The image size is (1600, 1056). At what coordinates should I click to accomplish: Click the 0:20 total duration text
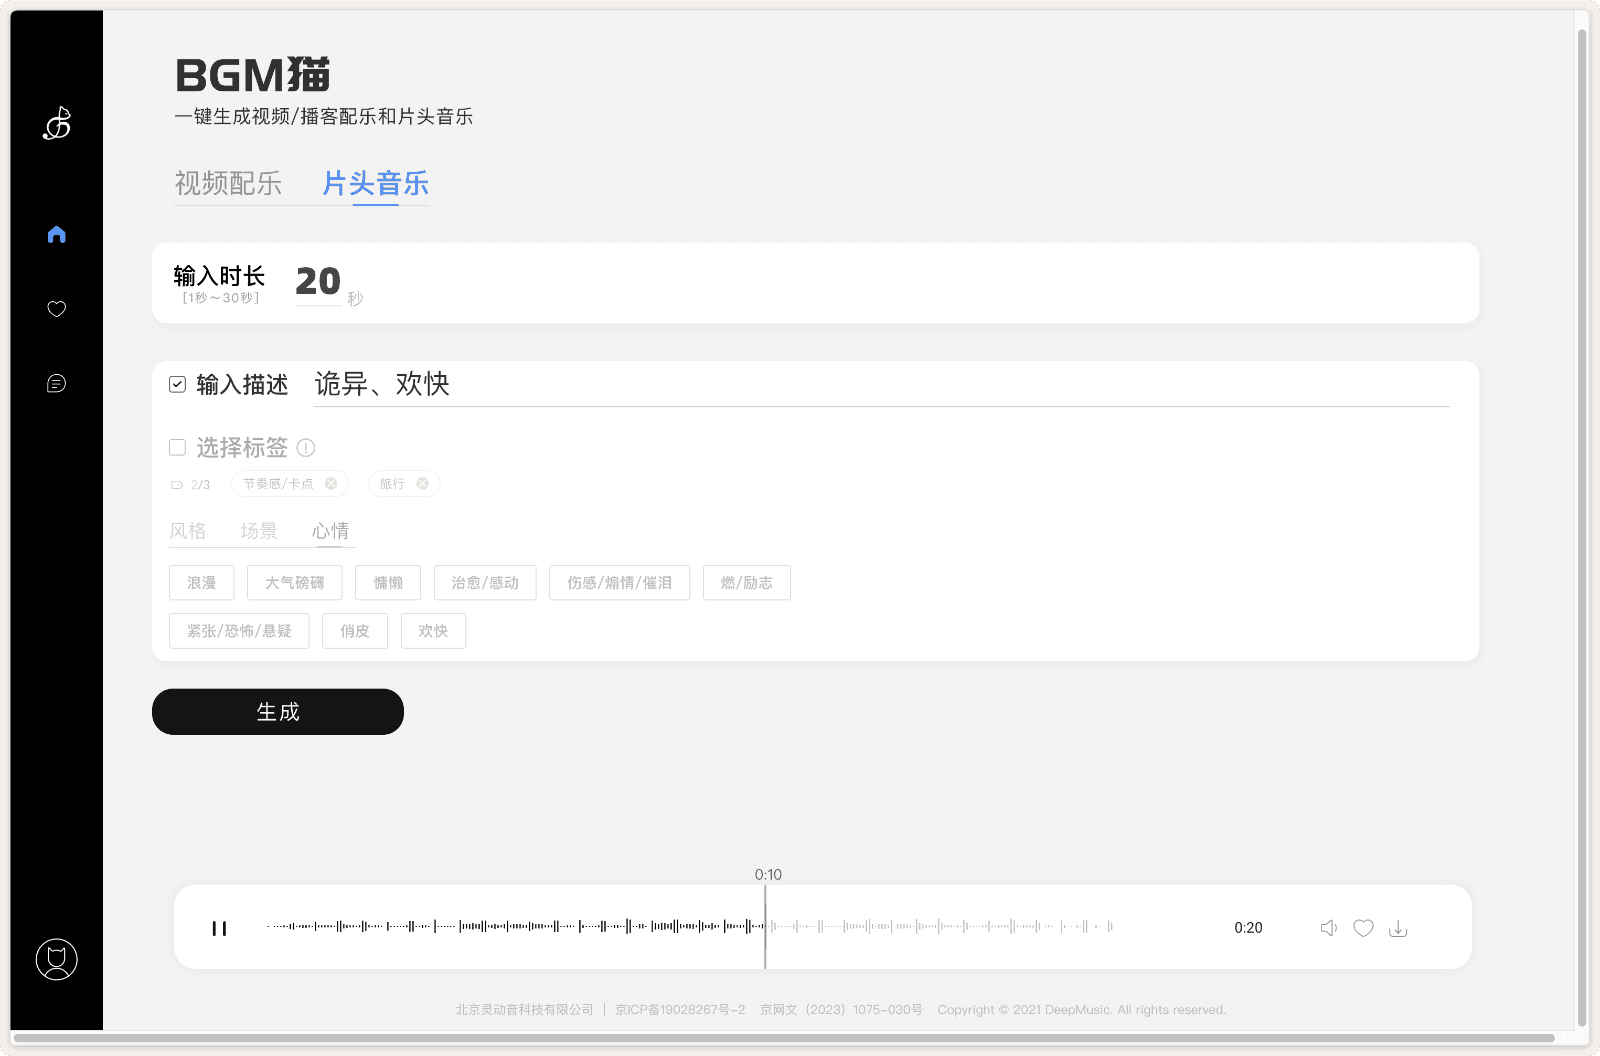click(x=1248, y=928)
